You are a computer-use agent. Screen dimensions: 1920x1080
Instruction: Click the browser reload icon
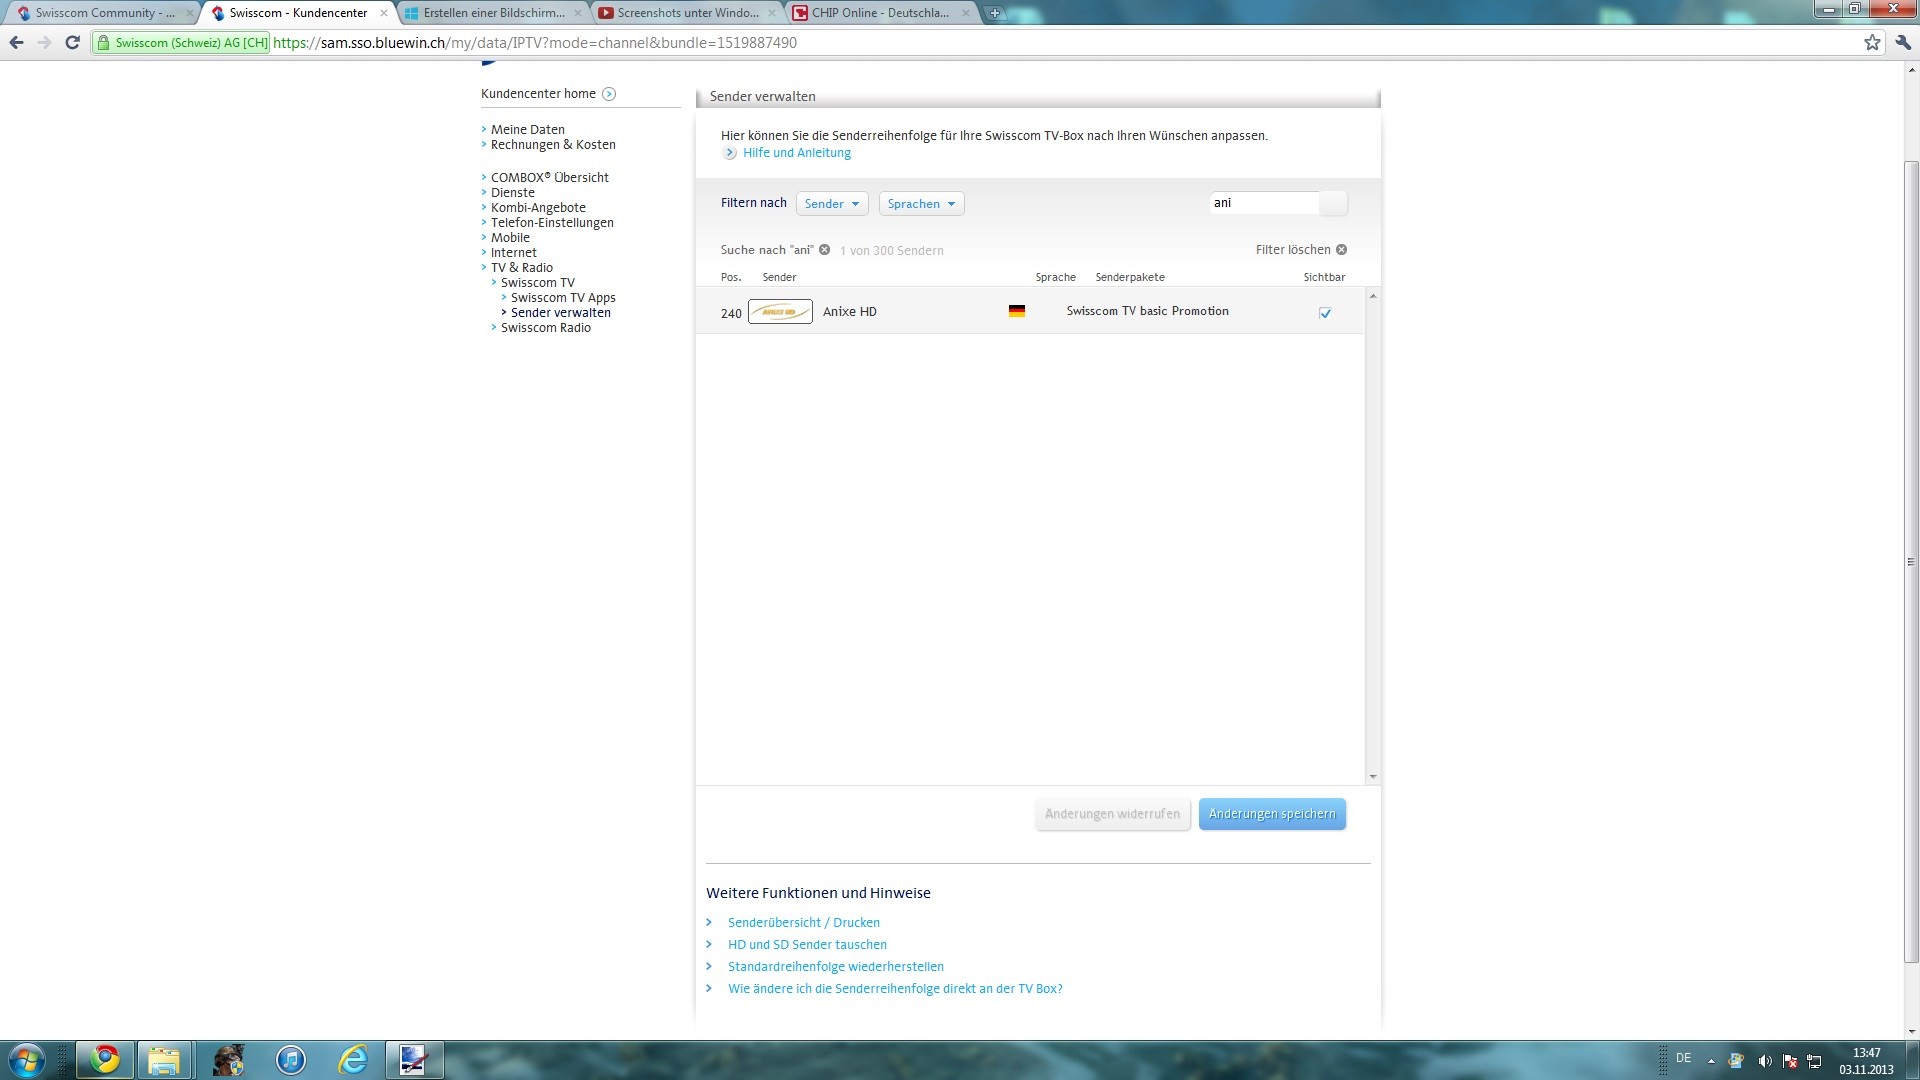tap(72, 42)
